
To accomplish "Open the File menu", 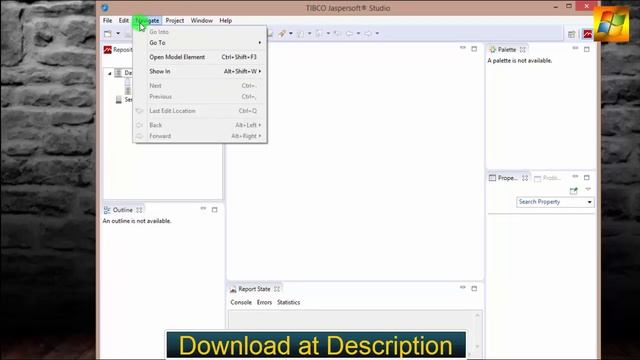I will 107,20.
